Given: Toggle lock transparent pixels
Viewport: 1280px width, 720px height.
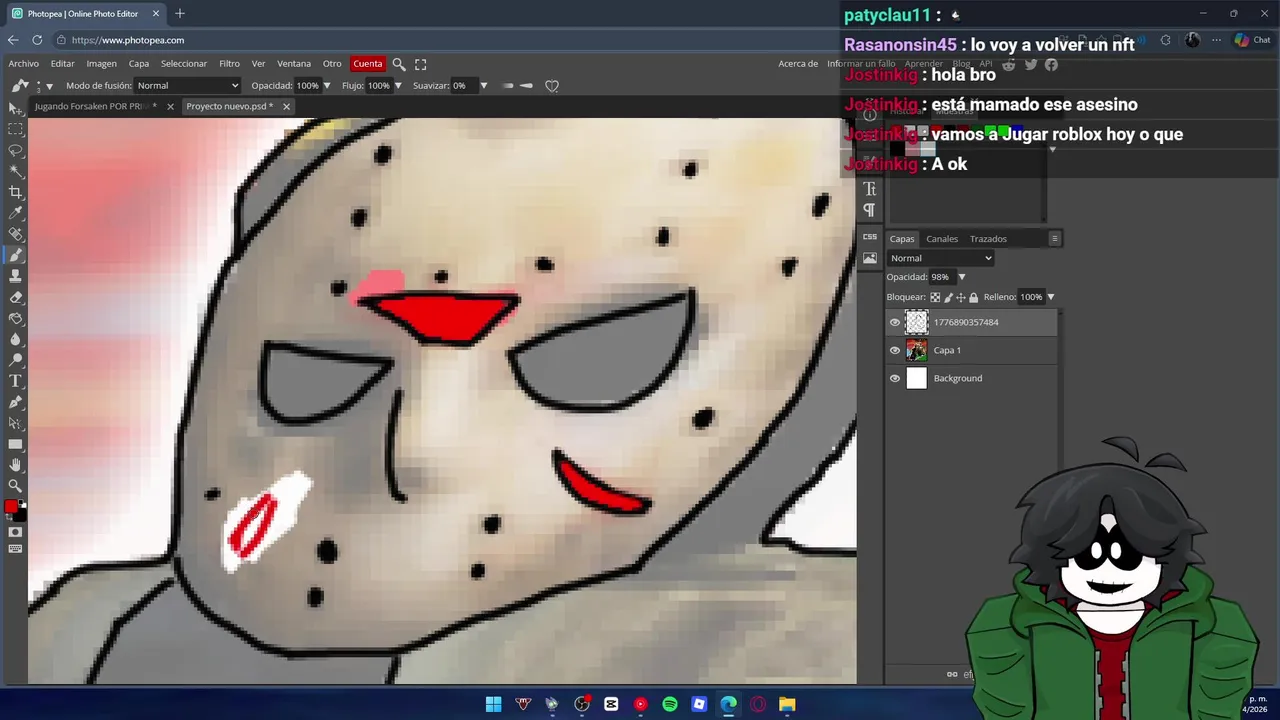Looking at the screenshot, I should click(x=935, y=297).
